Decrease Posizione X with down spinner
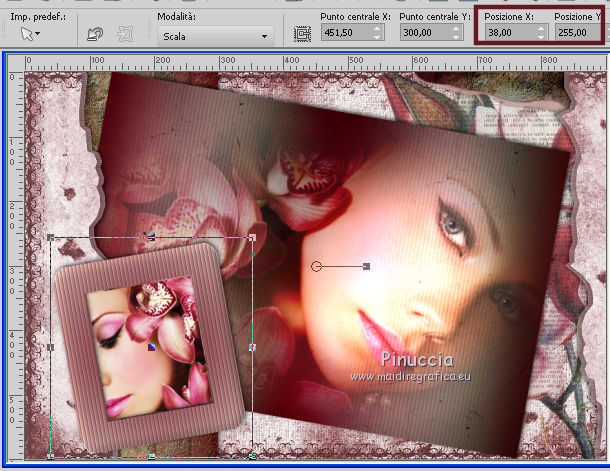This screenshot has width=610, height=471. pyautogui.click(x=542, y=37)
